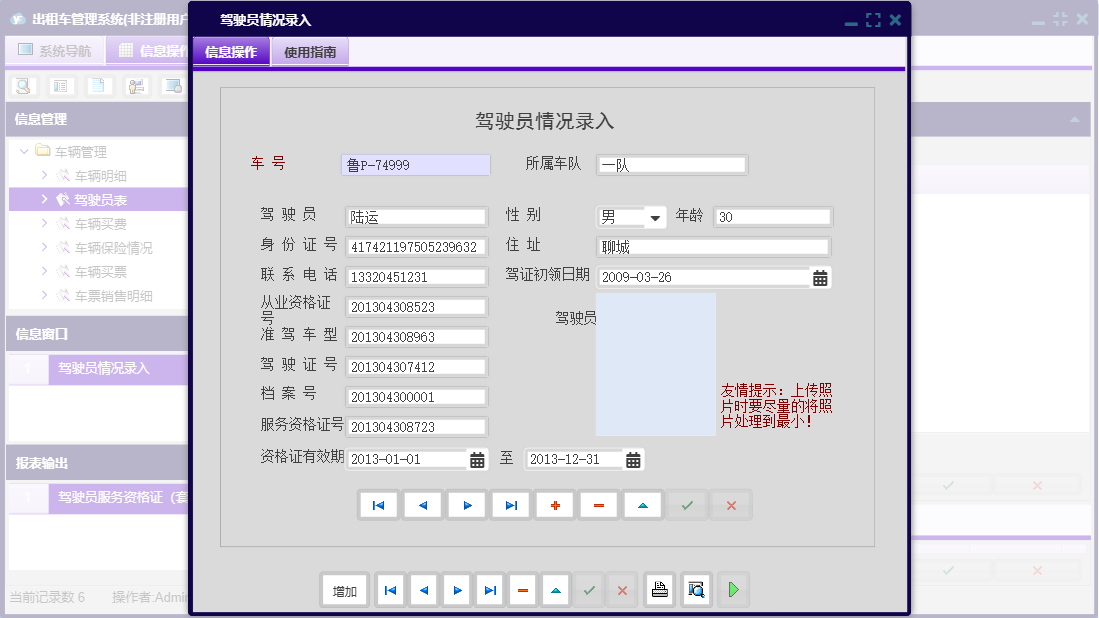Screen dimensions: 1099x618
Task: Click the 车号 license plate input field
Action: pyautogui.click(x=415, y=164)
